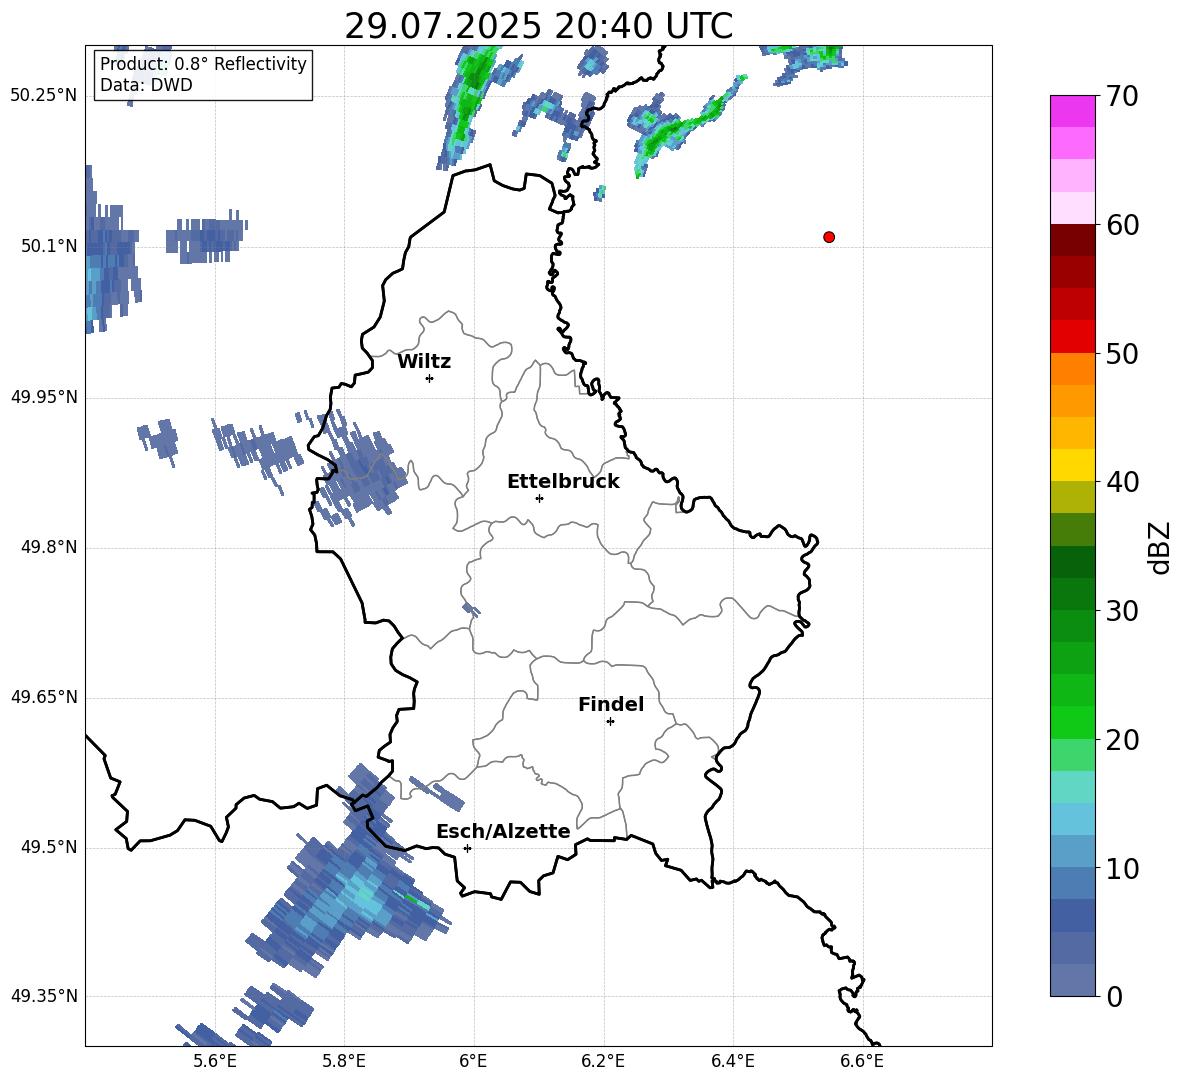Click the 5.8°E longitude label
Image resolution: width=1184 pixels, height=1081 pixels.
(344, 1061)
